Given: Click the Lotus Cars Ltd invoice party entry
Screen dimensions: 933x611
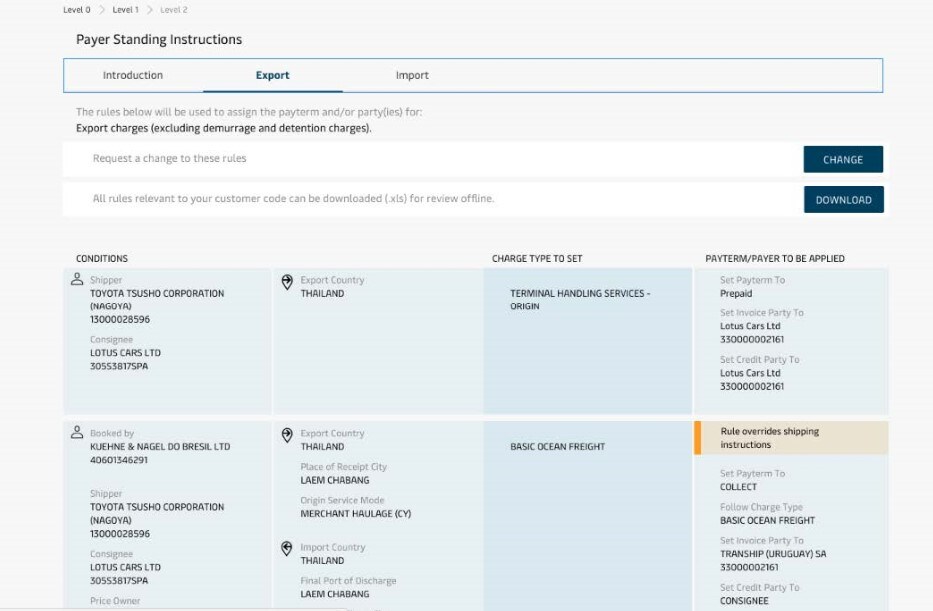Looking at the screenshot, I should 750,326.
